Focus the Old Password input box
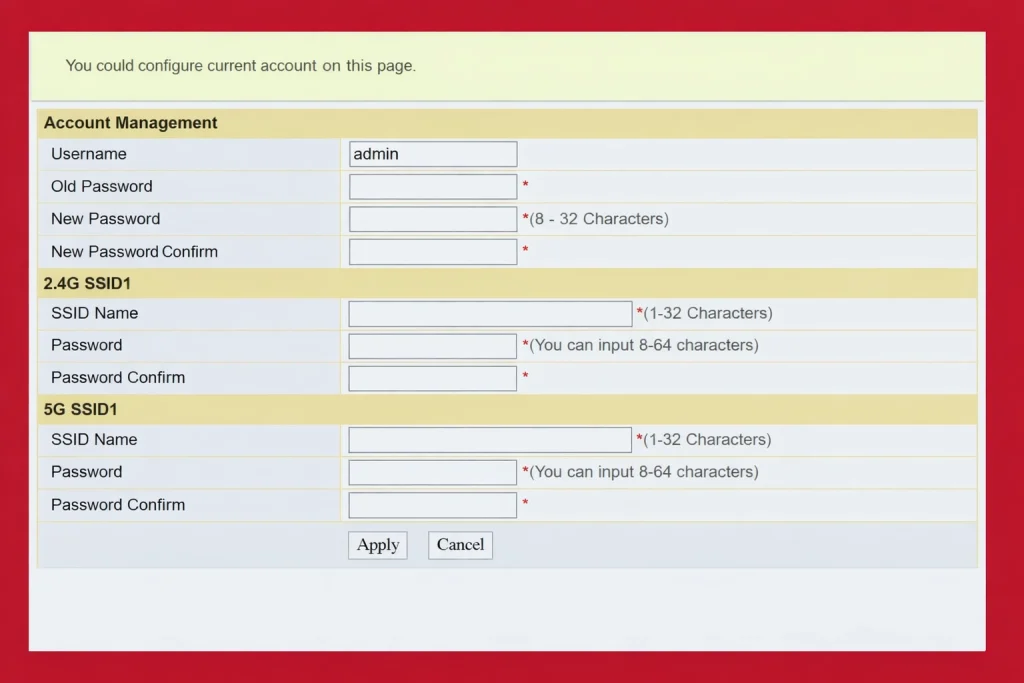Image resolution: width=1024 pixels, height=683 pixels. pyautogui.click(x=432, y=187)
